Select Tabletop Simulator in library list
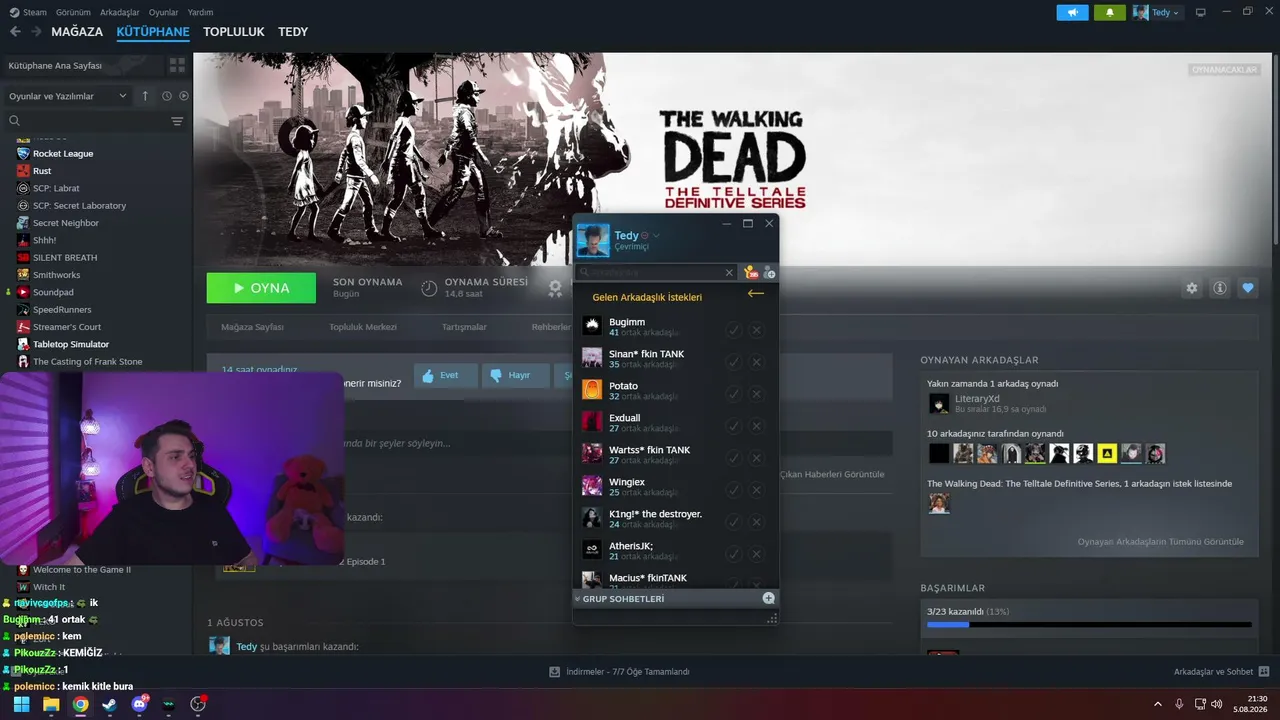Screen dimensions: 1280x720 pos(71,344)
